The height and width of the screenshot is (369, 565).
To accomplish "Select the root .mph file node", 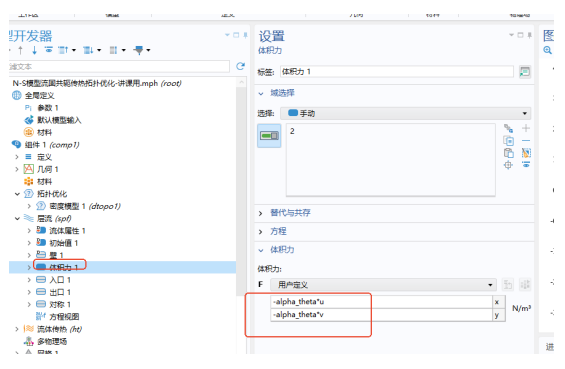I will tap(97, 83).
